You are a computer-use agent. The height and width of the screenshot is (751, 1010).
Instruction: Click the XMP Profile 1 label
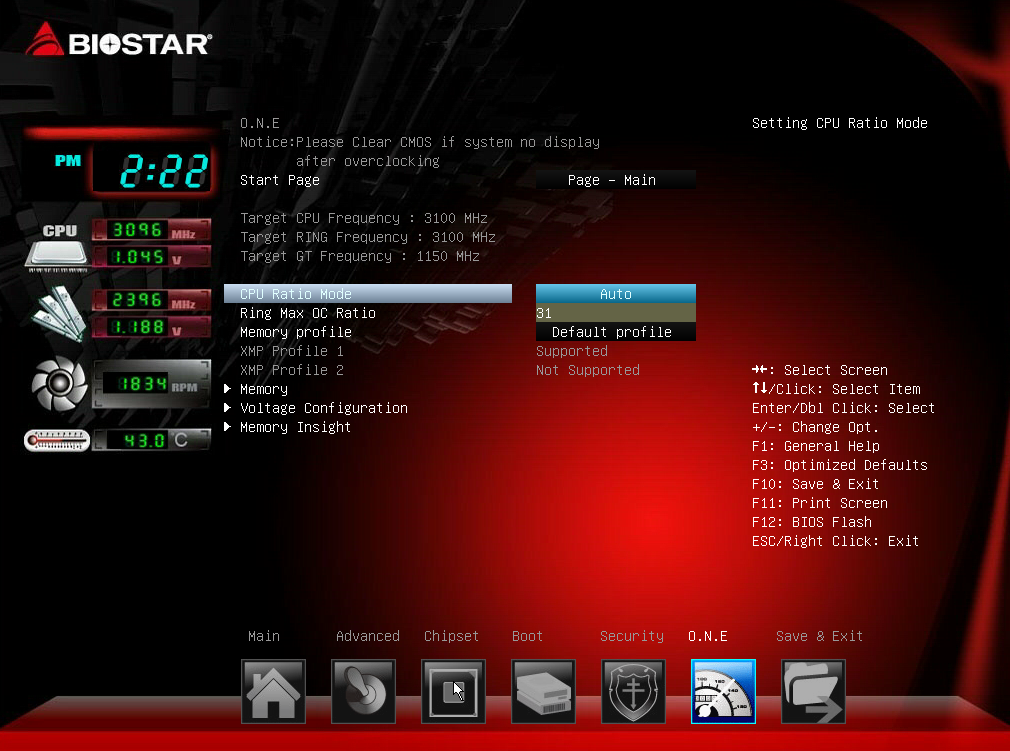(292, 351)
